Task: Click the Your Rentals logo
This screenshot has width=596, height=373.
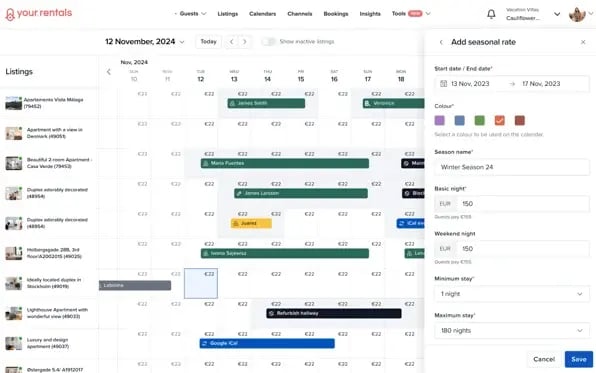Action: click(x=38, y=14)
